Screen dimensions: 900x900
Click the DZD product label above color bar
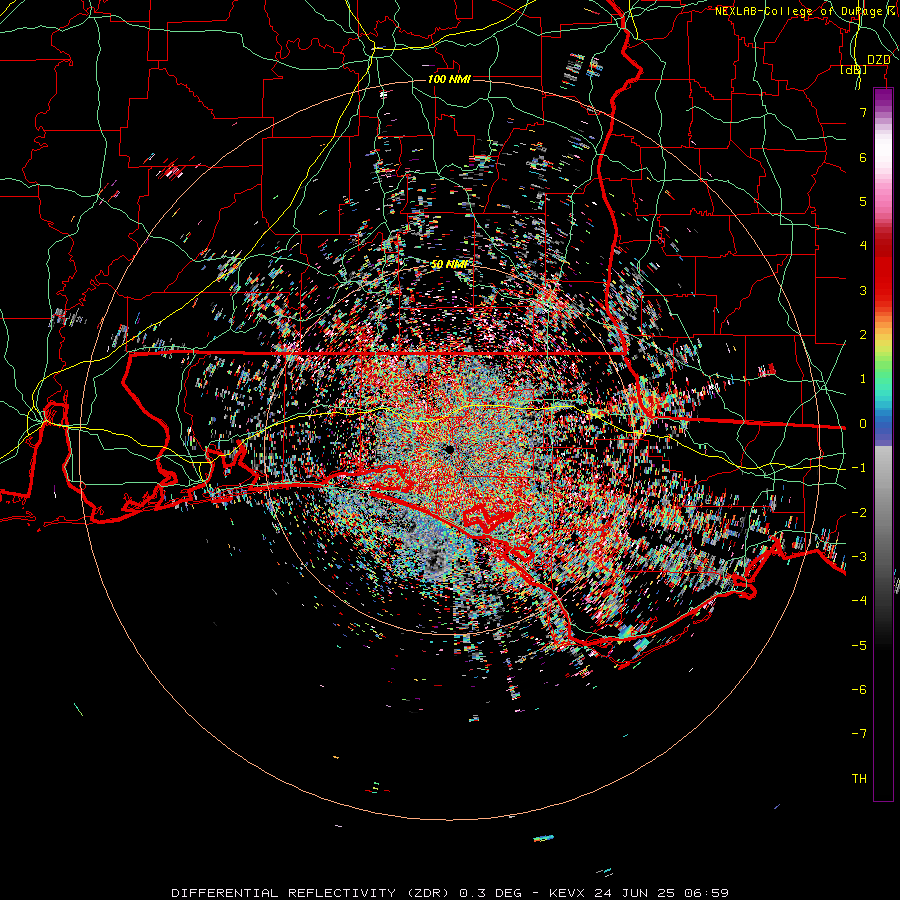click(878, 60)
